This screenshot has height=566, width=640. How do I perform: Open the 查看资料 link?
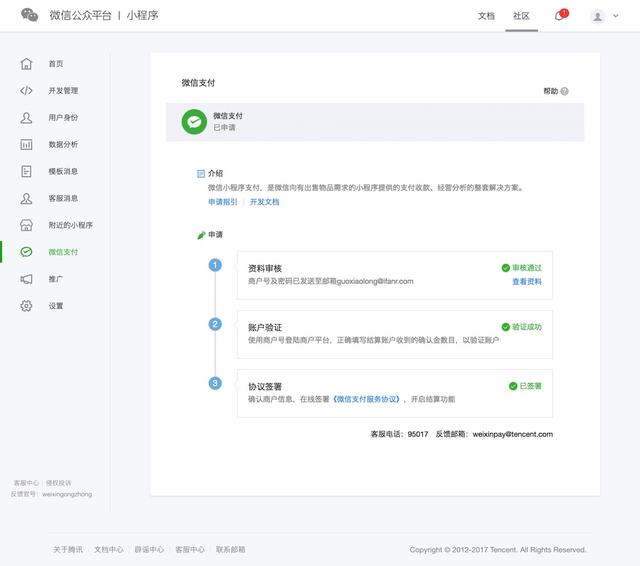pyautogui.click(x=527, y=282)
